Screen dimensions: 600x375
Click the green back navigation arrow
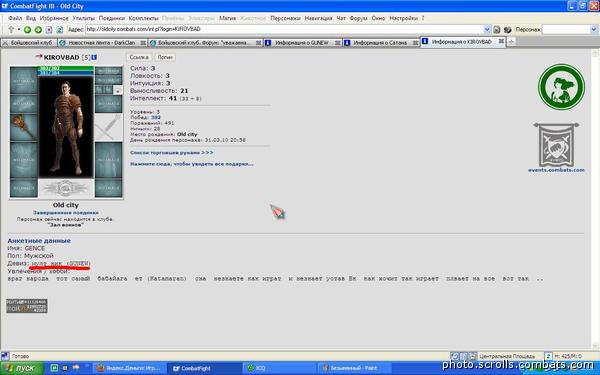click(x=28, y=29)
